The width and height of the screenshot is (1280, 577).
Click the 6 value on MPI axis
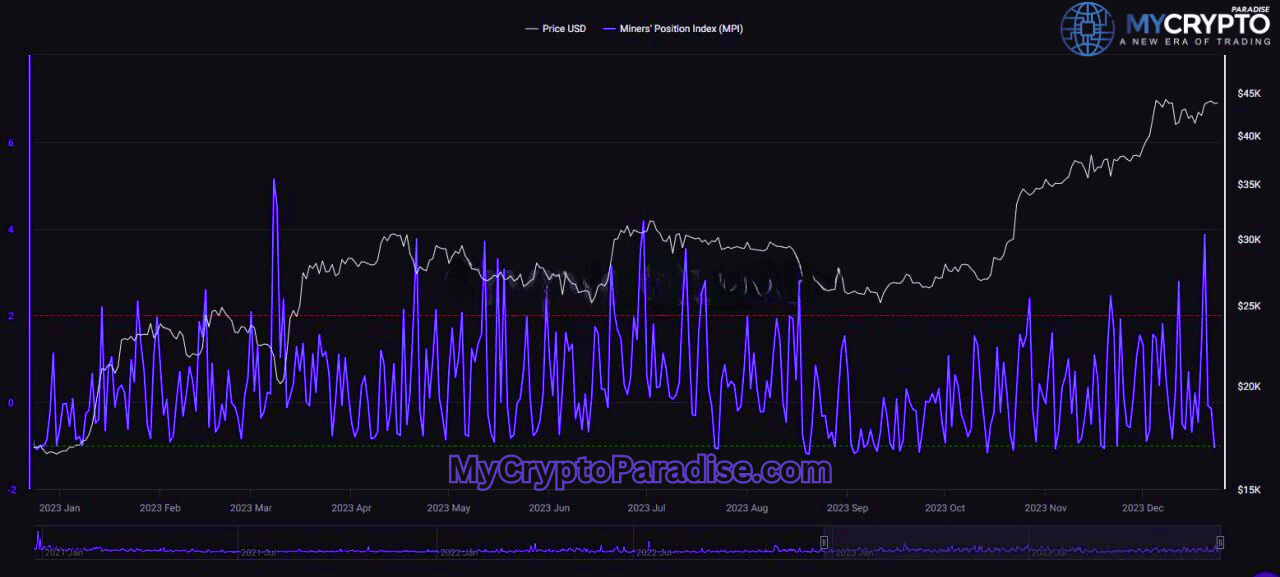click(x=11, y=143)
